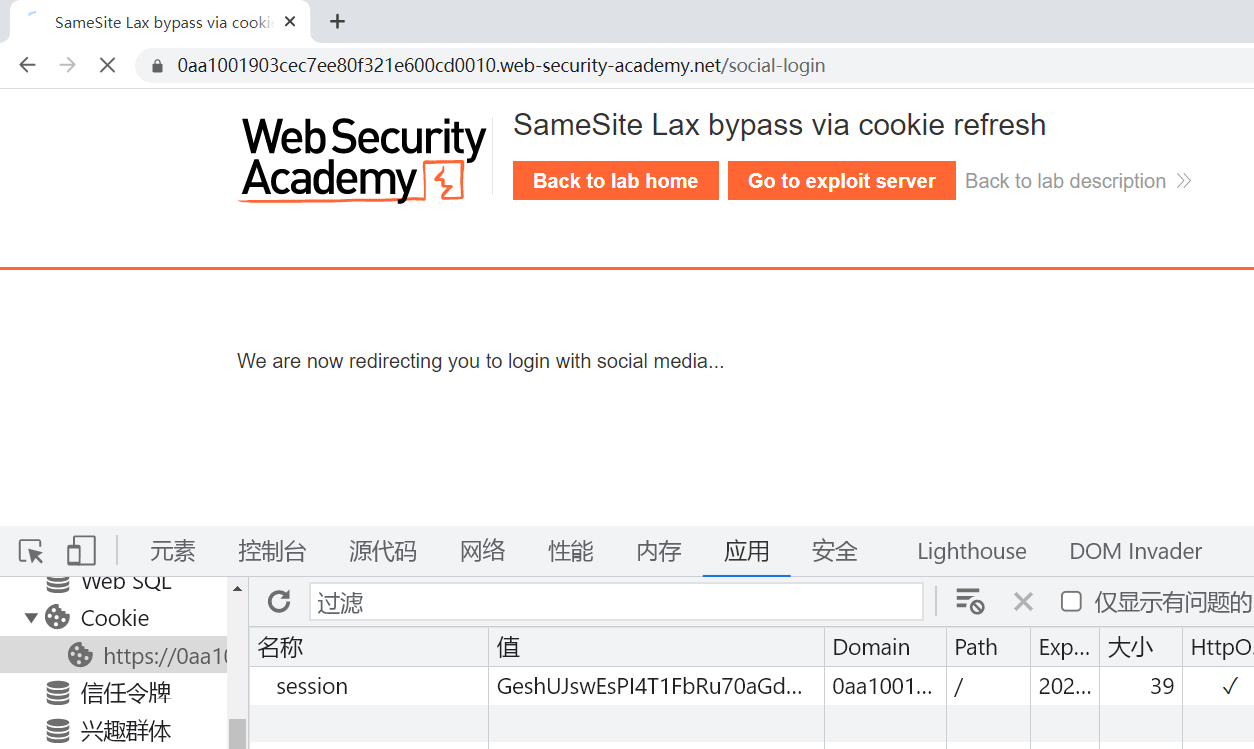Viewport: 1254px width, 749px height.
Task: Open the 控制台 tab
Action: click(x=272, y=551)
